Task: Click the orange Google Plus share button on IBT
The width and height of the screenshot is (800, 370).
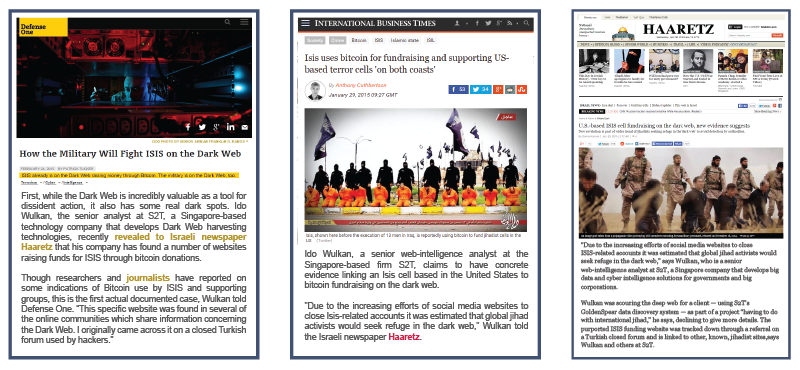Action: click(x=498, y=89)
